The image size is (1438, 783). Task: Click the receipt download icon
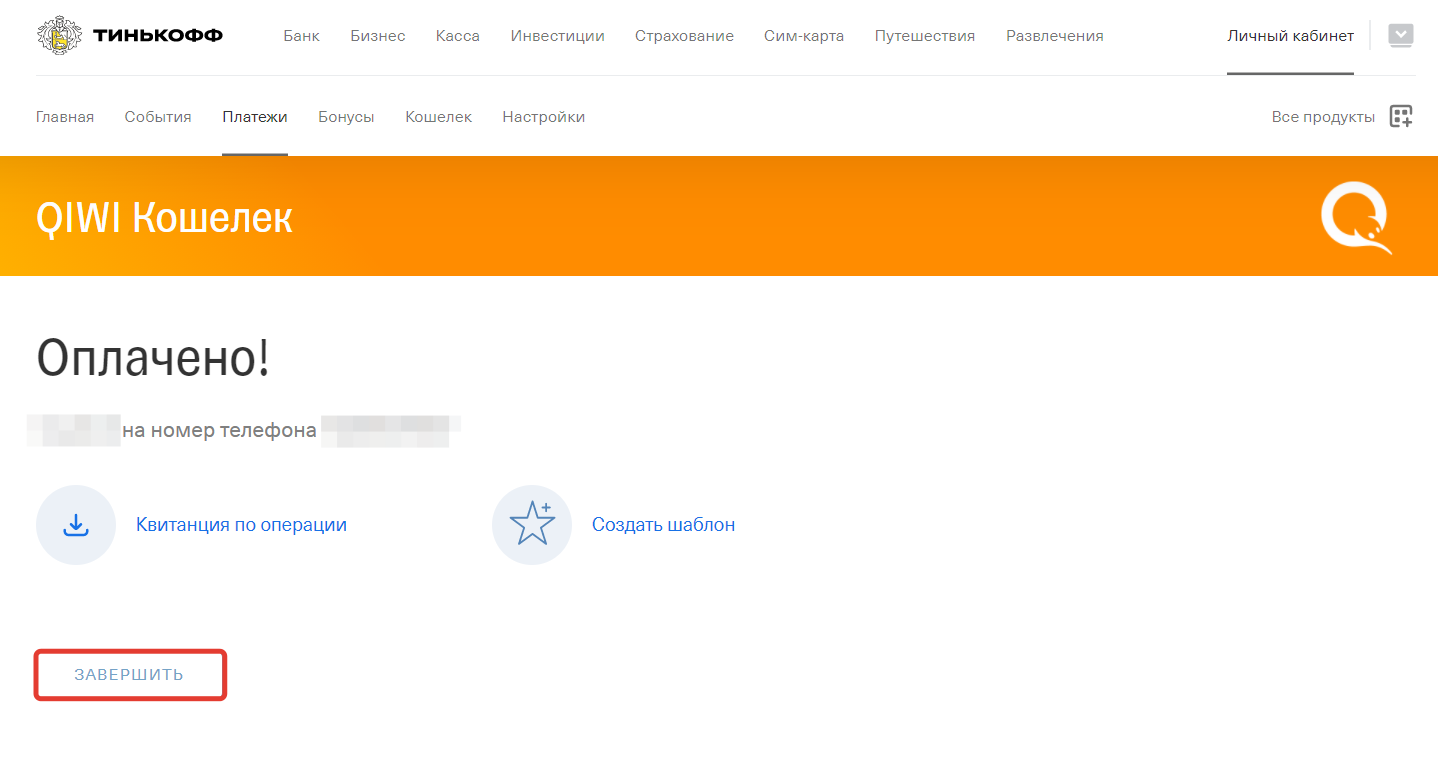76,525
